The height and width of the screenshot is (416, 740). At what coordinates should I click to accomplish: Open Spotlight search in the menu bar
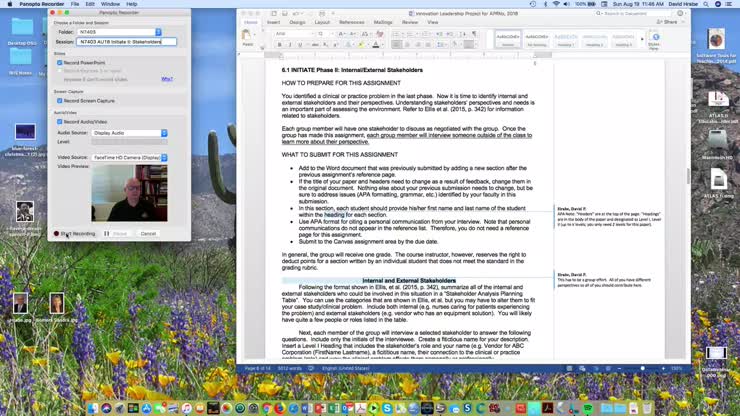tap(706, 4)
